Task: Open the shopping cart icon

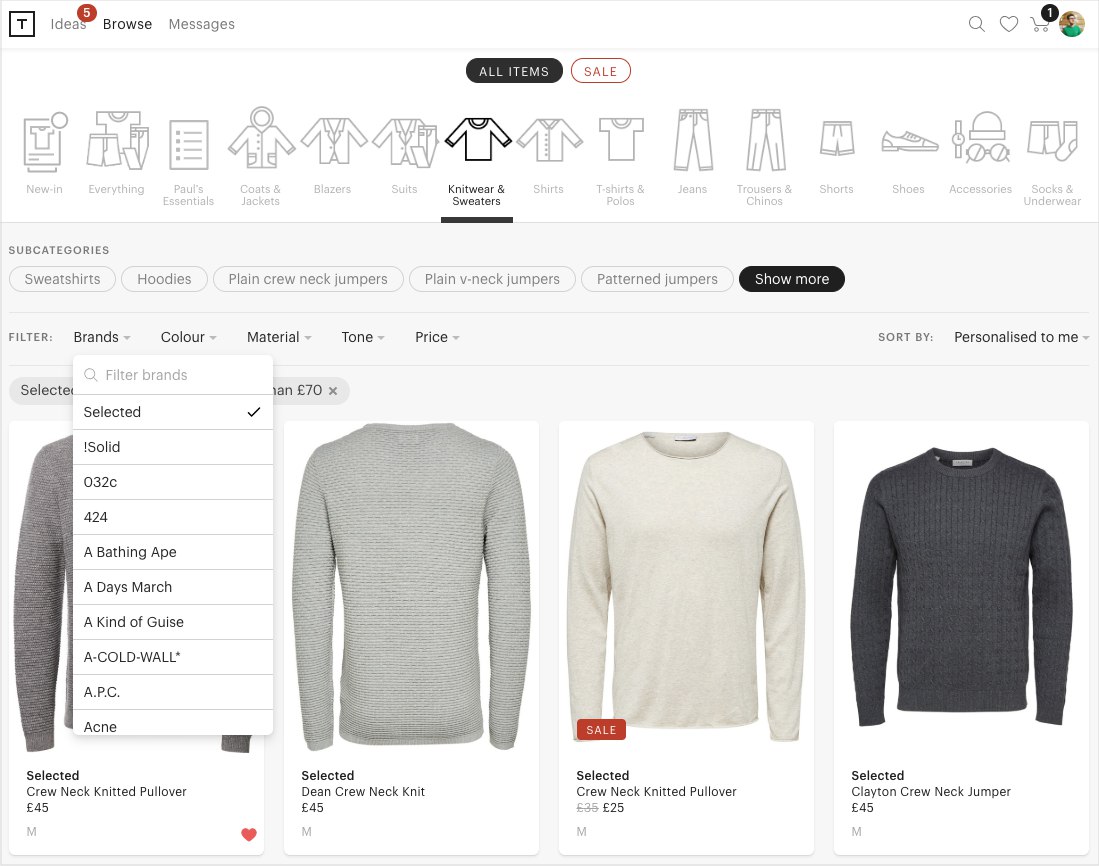Action: (x=1040, y=24)
